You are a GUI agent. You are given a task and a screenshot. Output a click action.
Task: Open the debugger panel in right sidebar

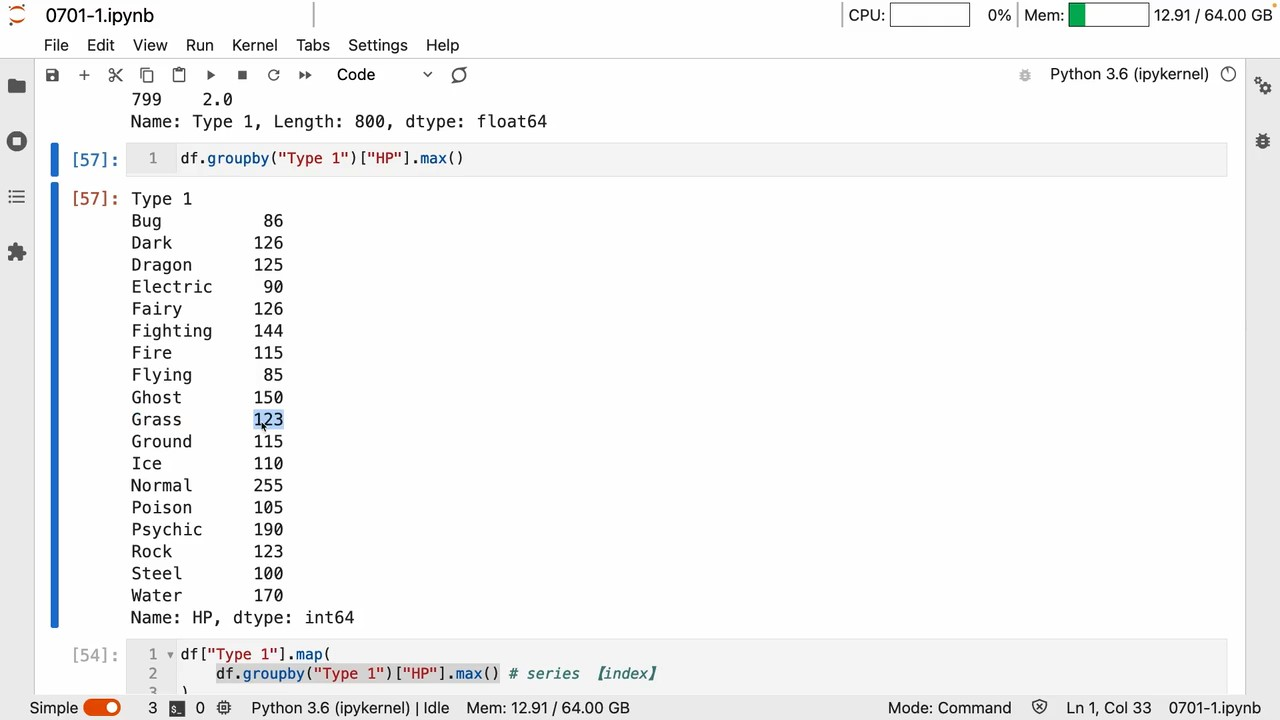(x=1263, y=141)
